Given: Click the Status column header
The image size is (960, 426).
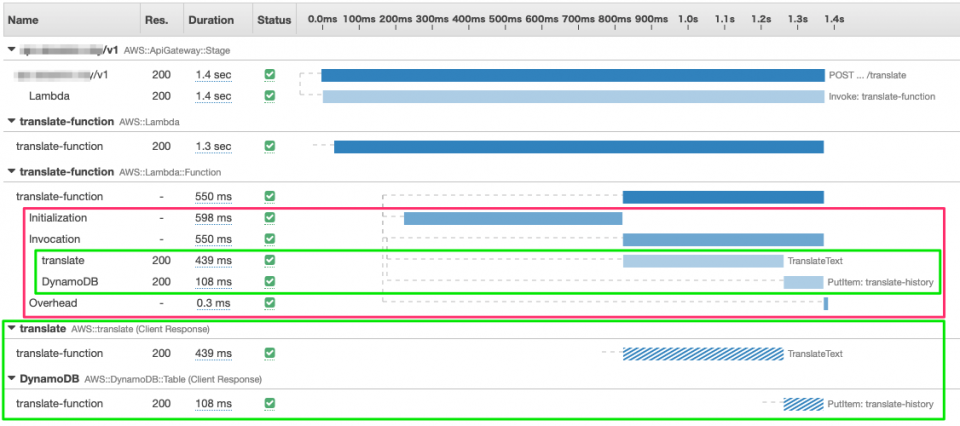Looking at the screenshot, I should click(273, 19).
